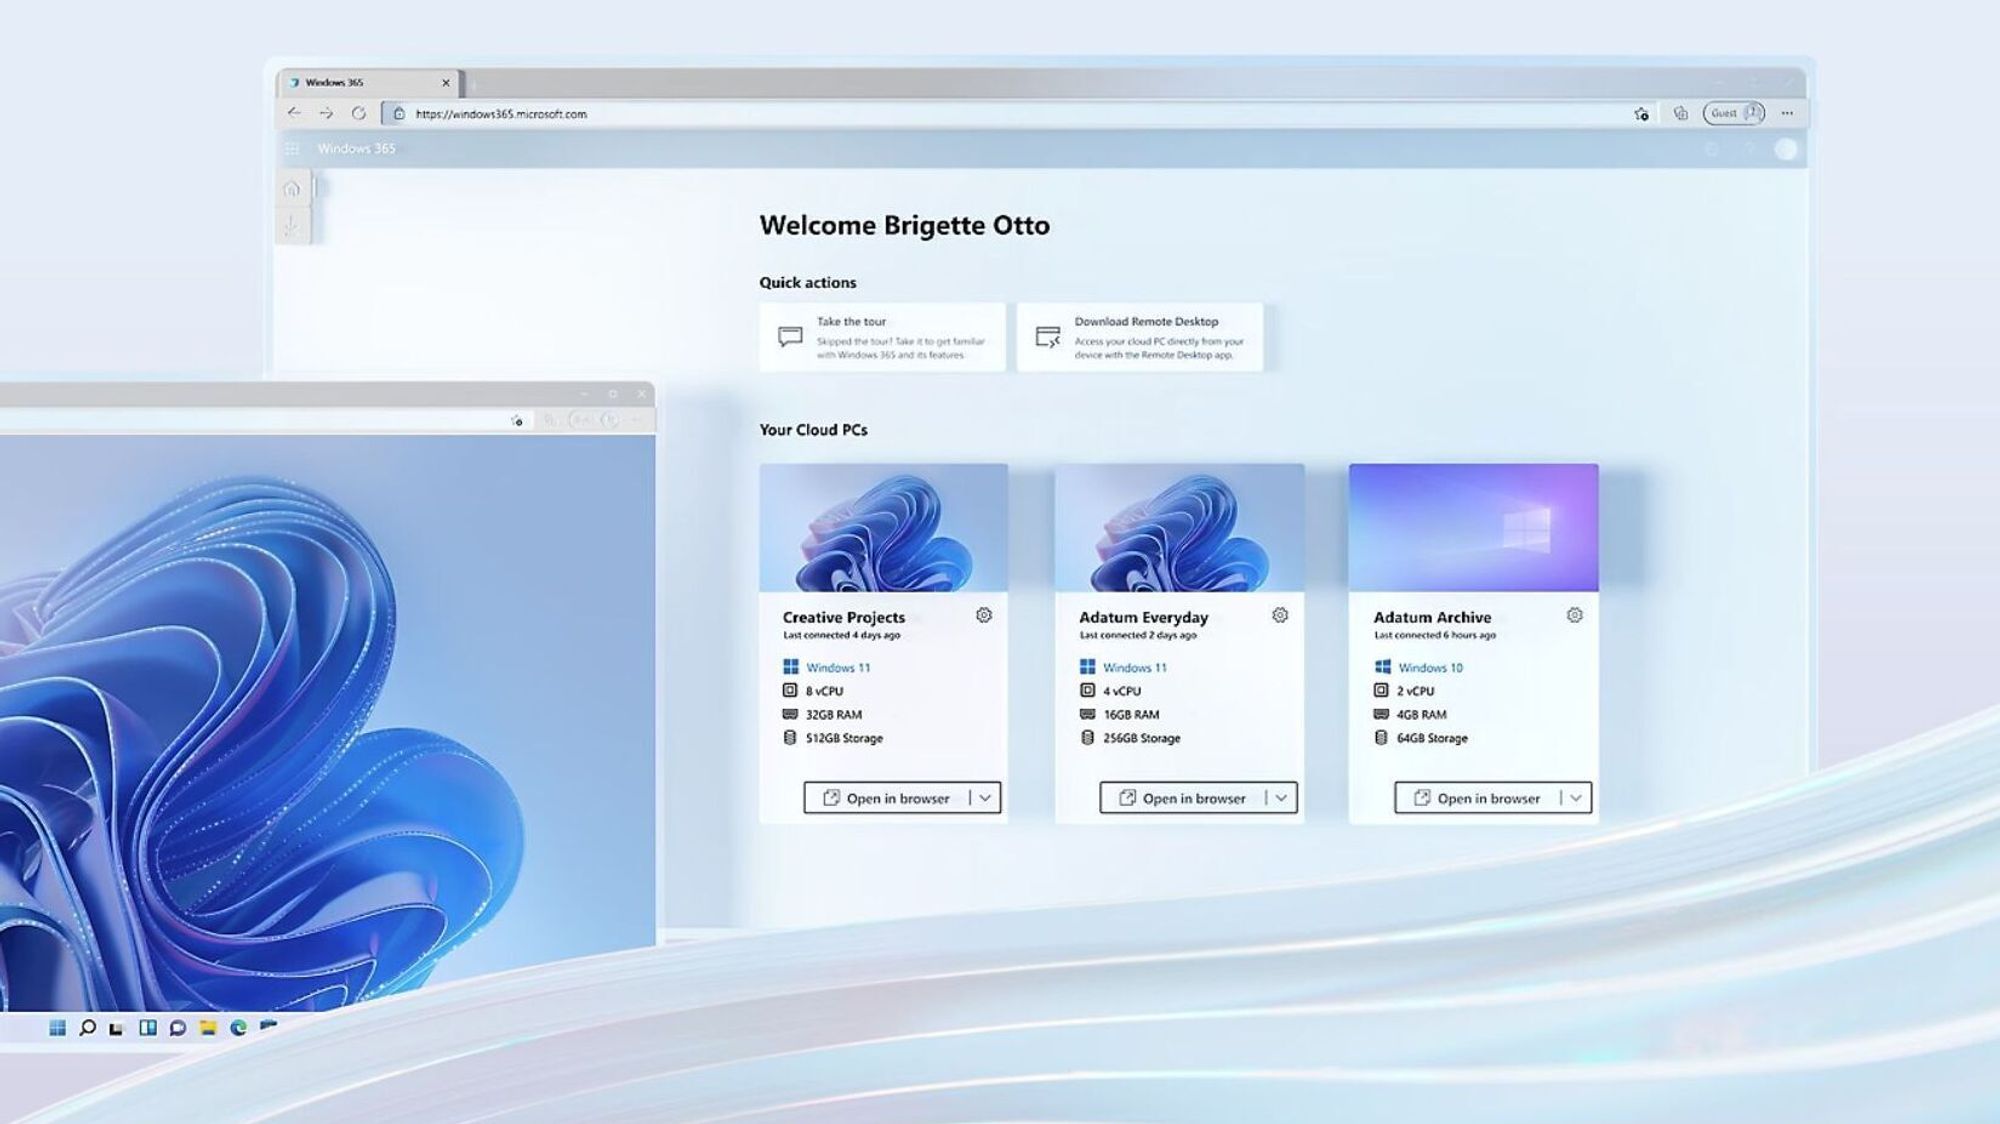This screenshot has height=1124, width=2000.
Task: Open settings gear for Adatum Archive
Action: click(x=1575, y=615)
